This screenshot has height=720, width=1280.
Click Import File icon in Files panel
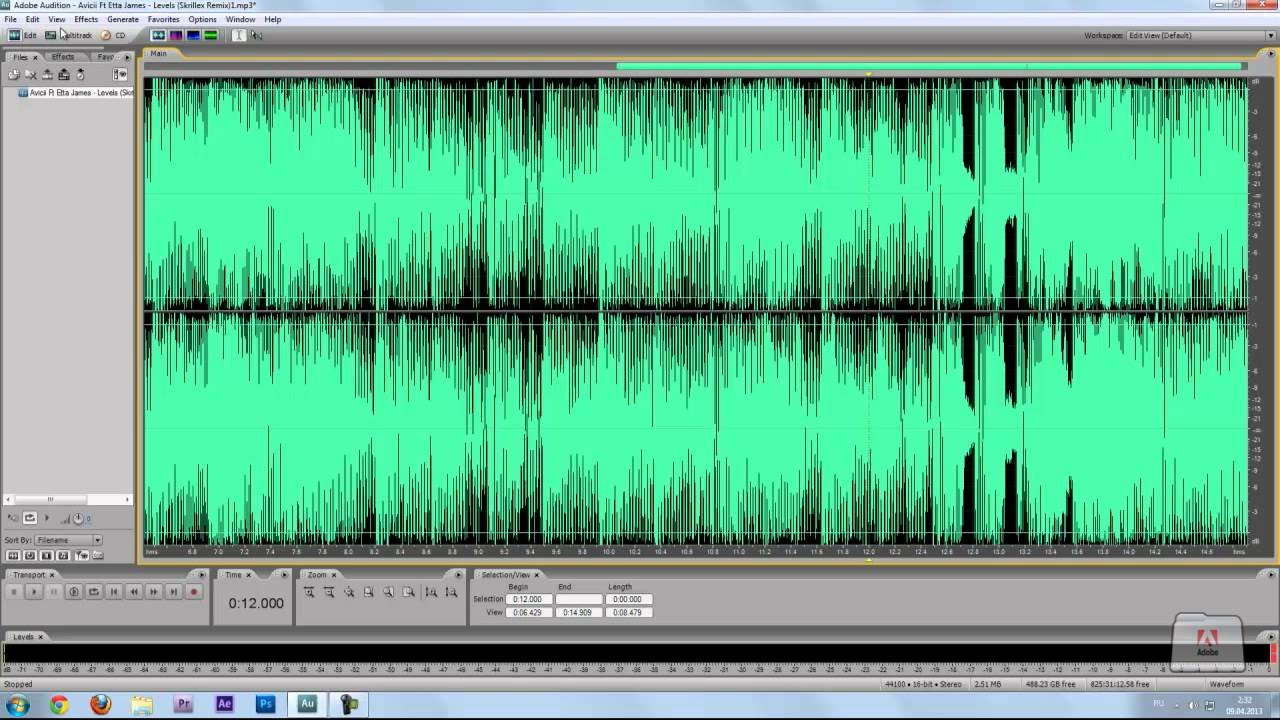pos(14,74)
